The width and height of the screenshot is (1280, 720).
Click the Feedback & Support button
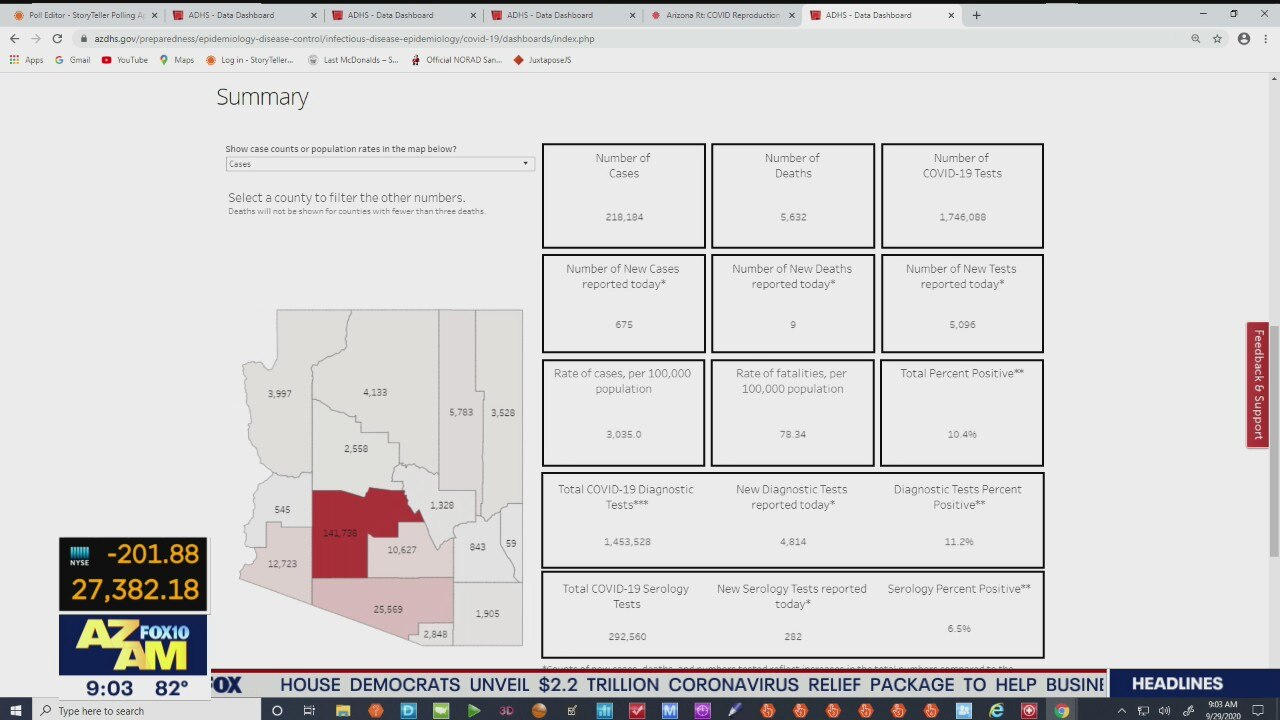click(x=1258, y=384)
